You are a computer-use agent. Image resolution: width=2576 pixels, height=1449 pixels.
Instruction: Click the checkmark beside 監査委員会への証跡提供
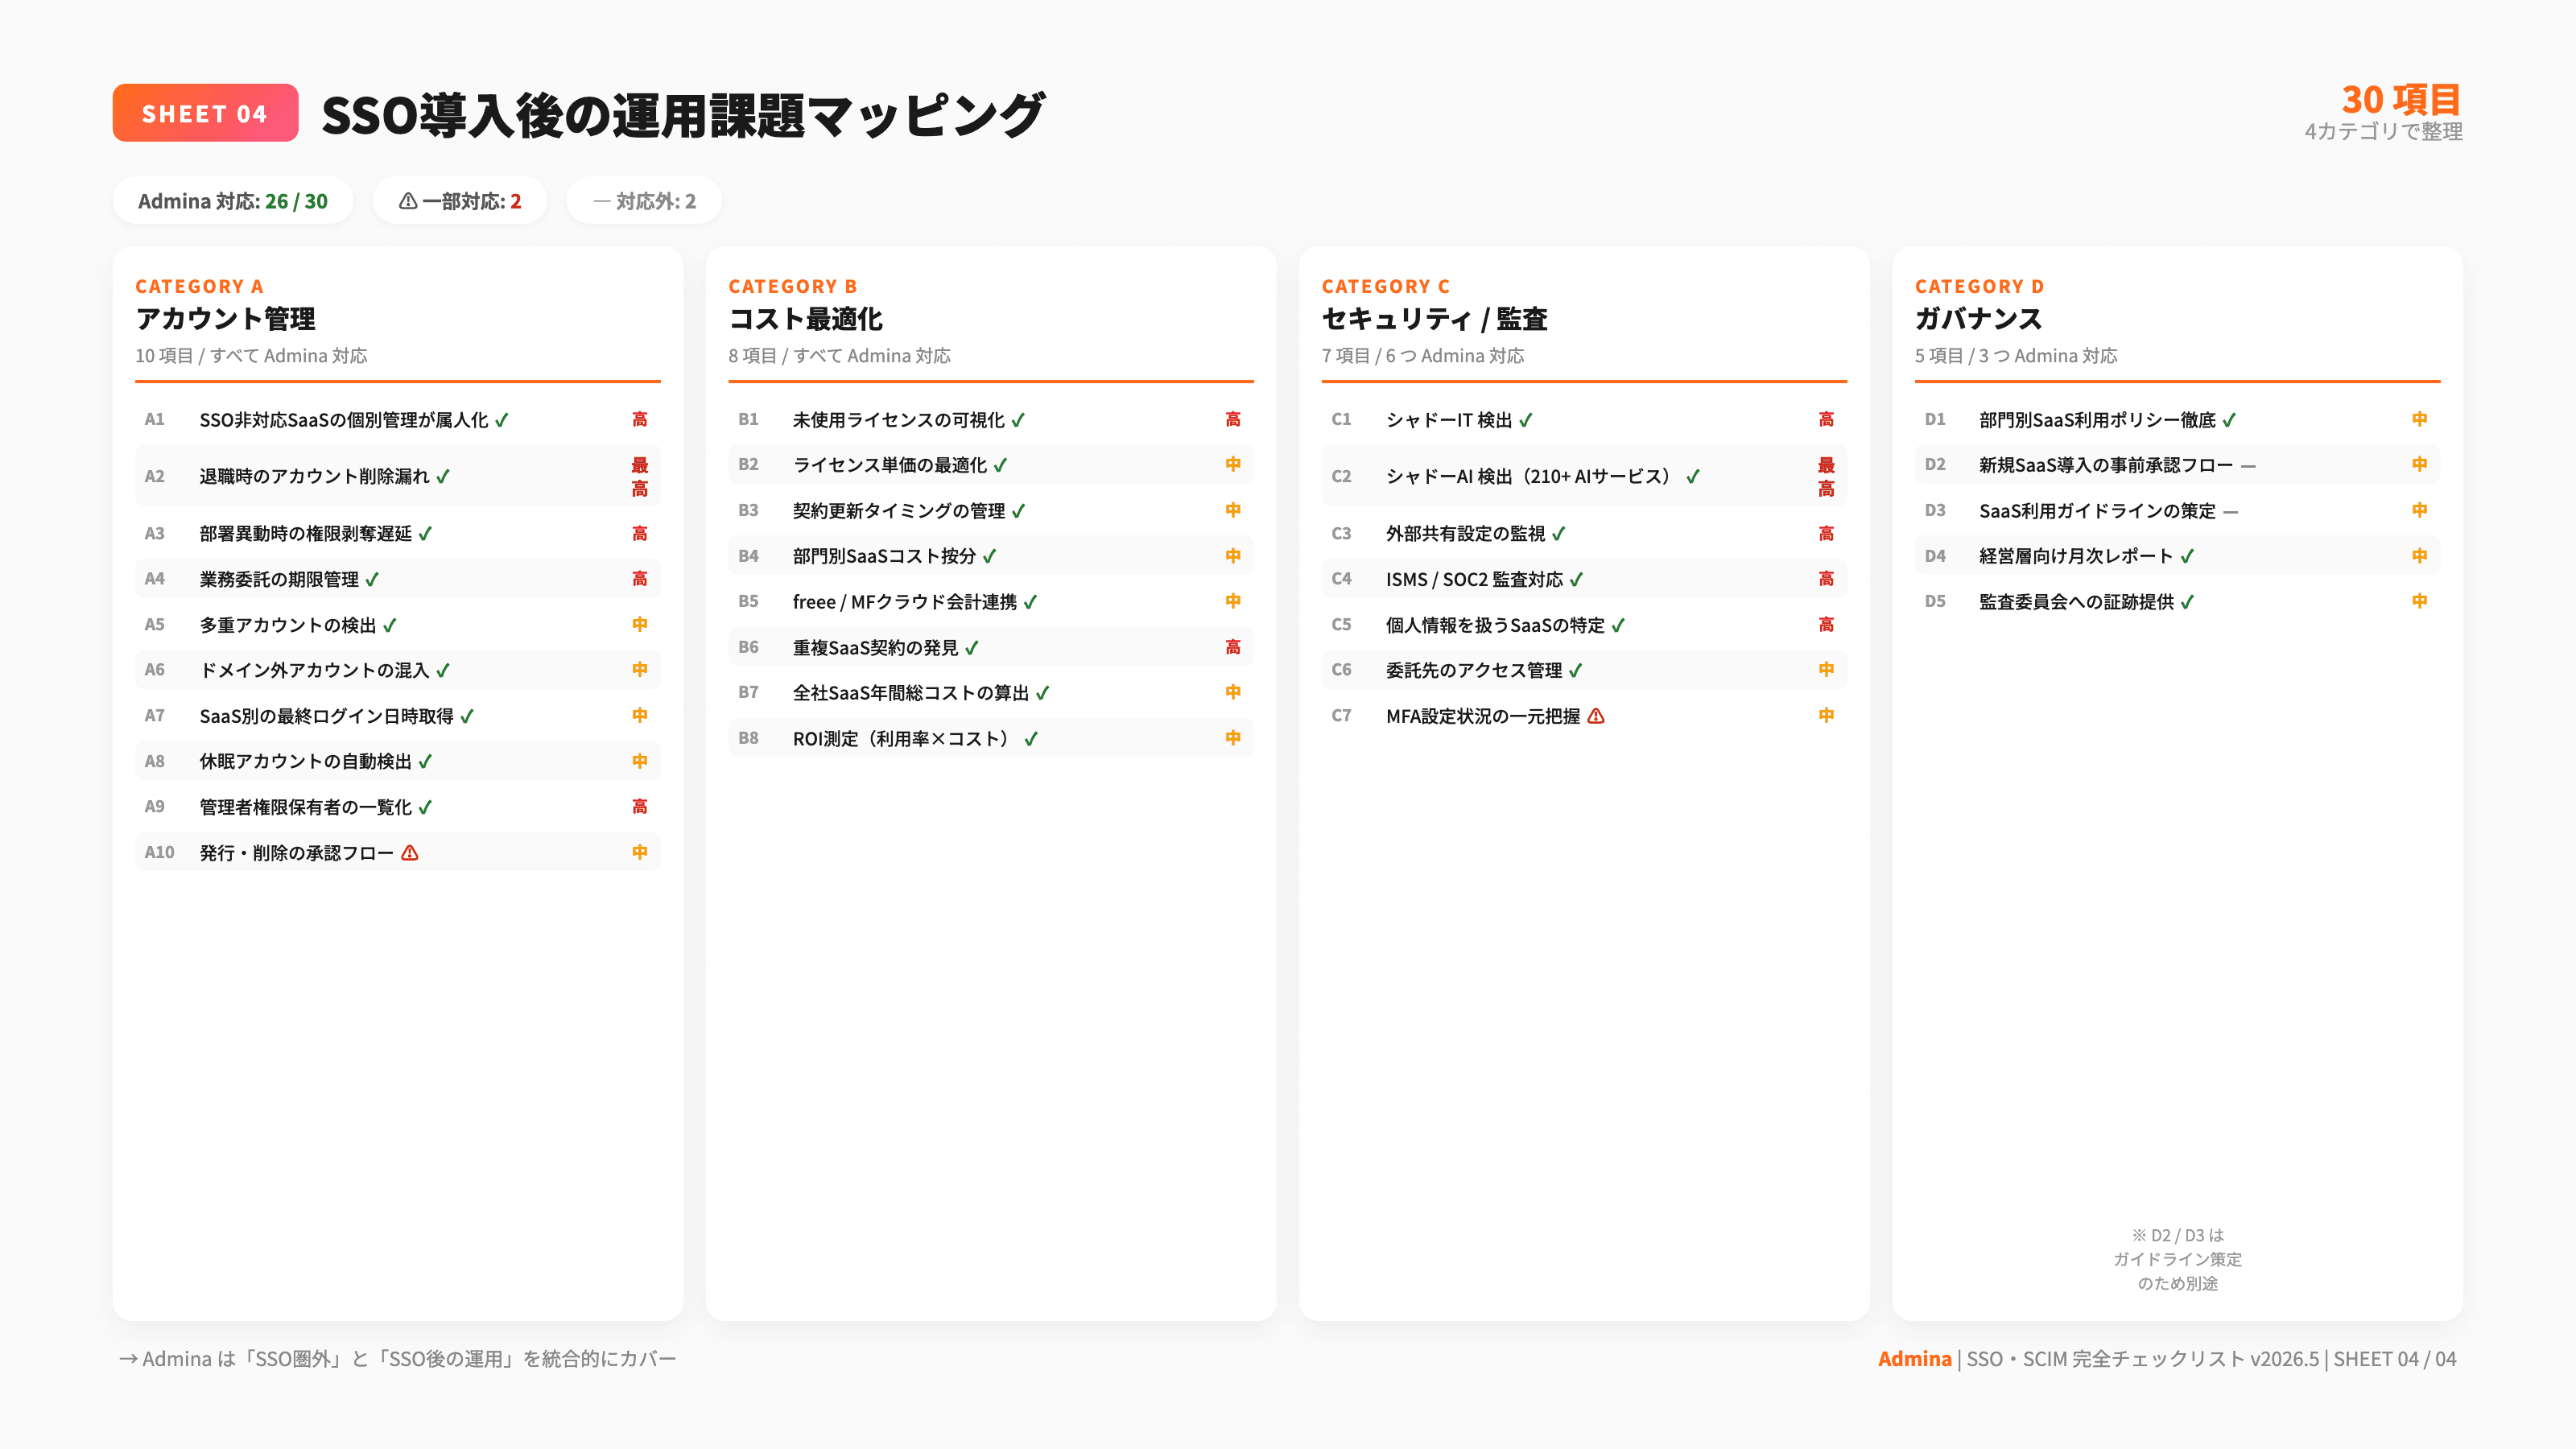point(2188,602)
